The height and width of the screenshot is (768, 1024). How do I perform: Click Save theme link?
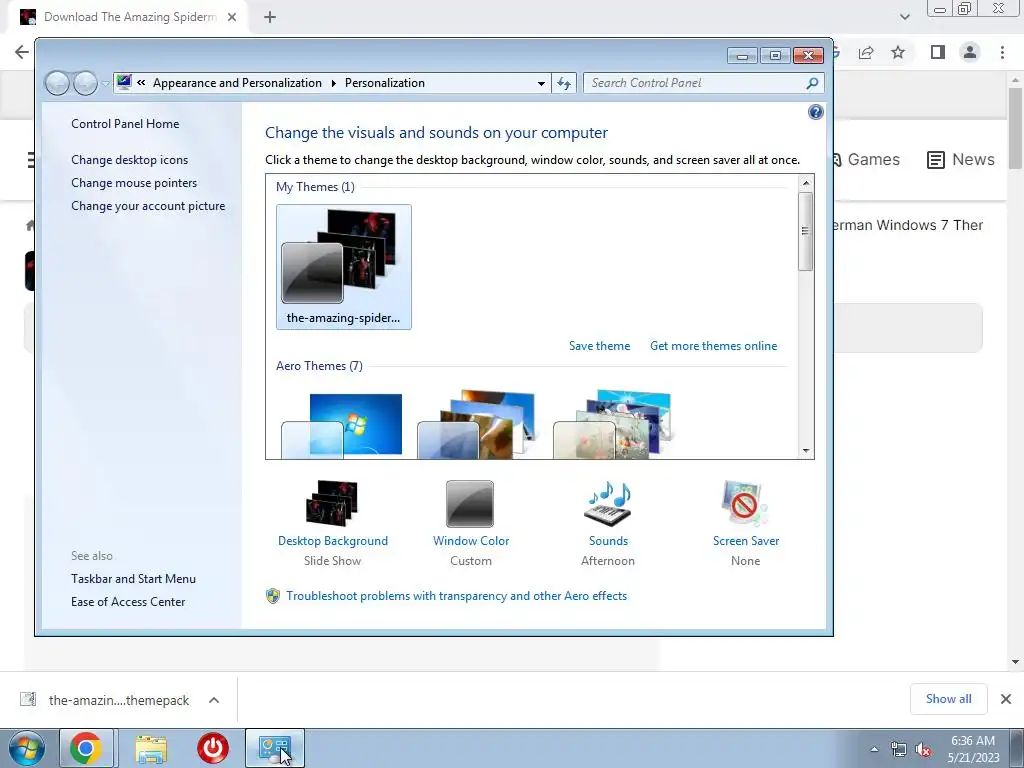click(x=599, y=345)
